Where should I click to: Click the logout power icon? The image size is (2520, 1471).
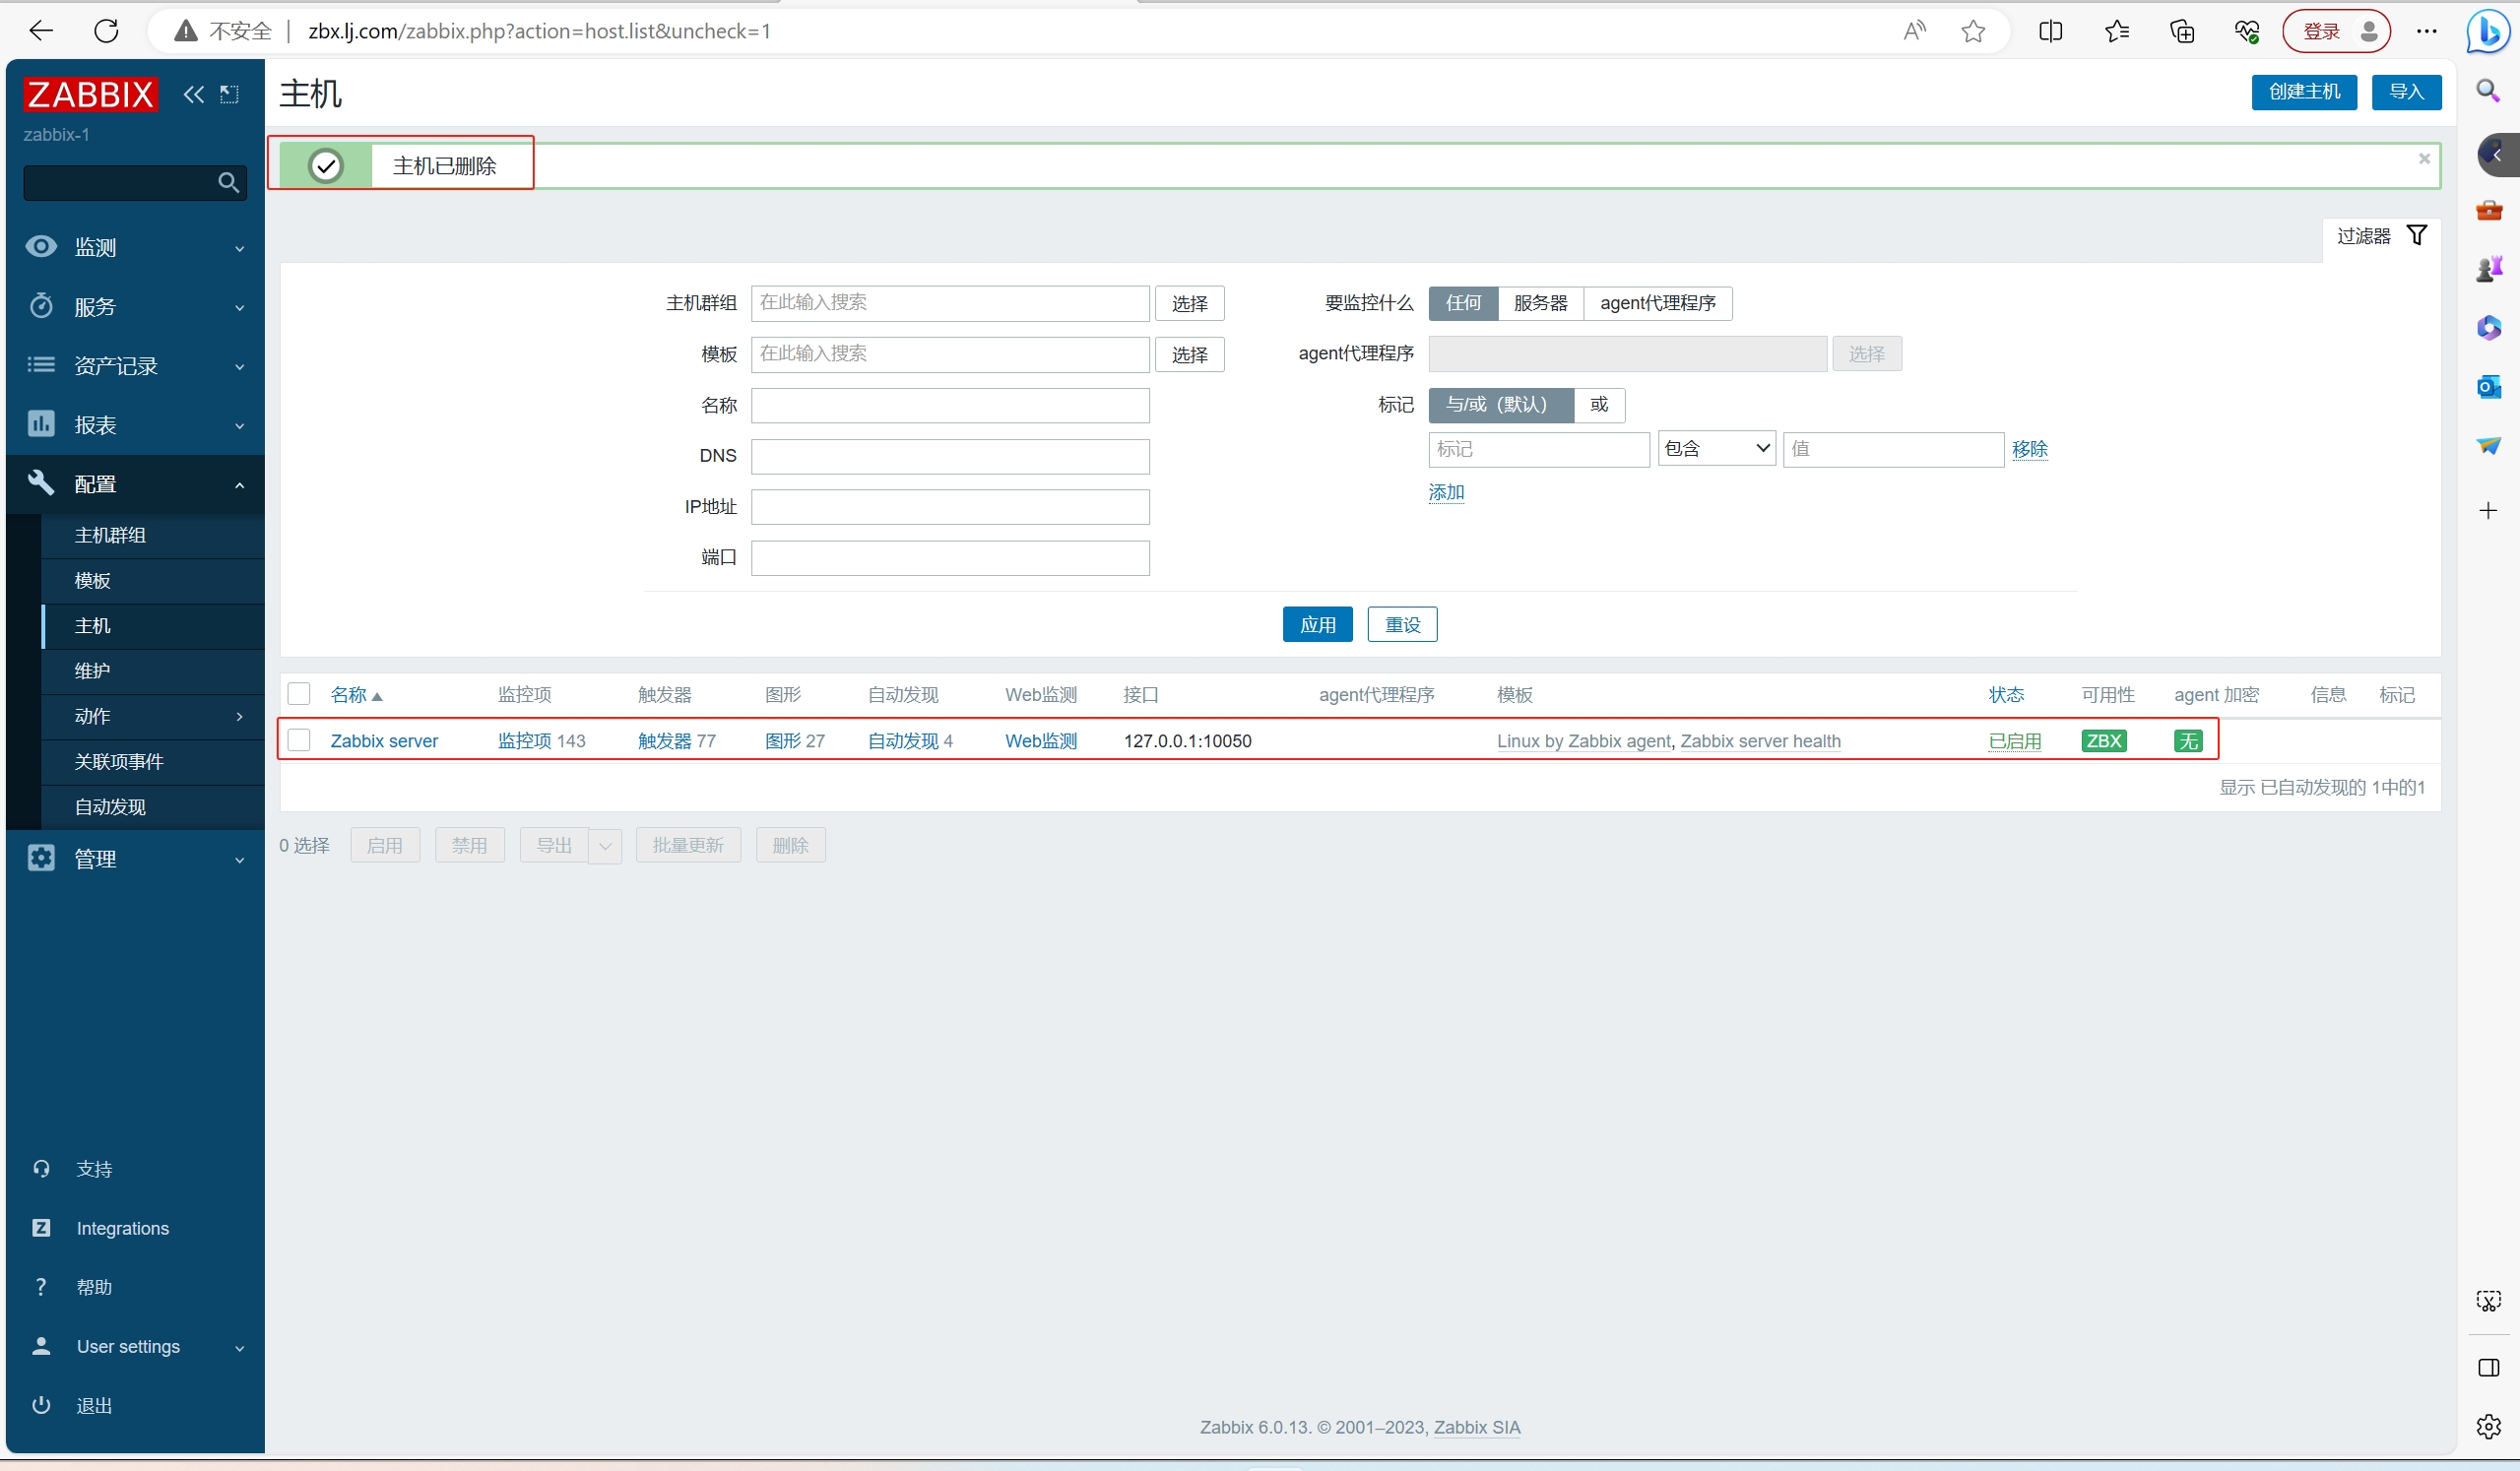point(41,1405)
